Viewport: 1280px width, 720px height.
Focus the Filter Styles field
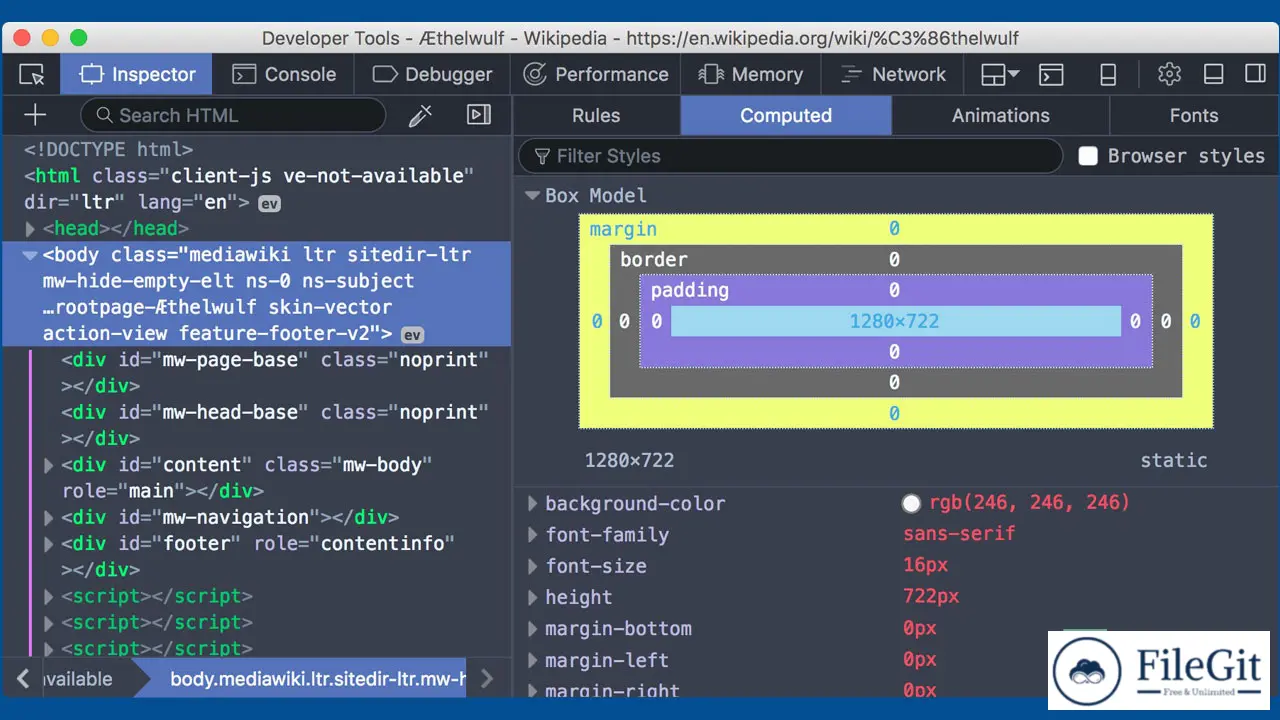[790, 156]
